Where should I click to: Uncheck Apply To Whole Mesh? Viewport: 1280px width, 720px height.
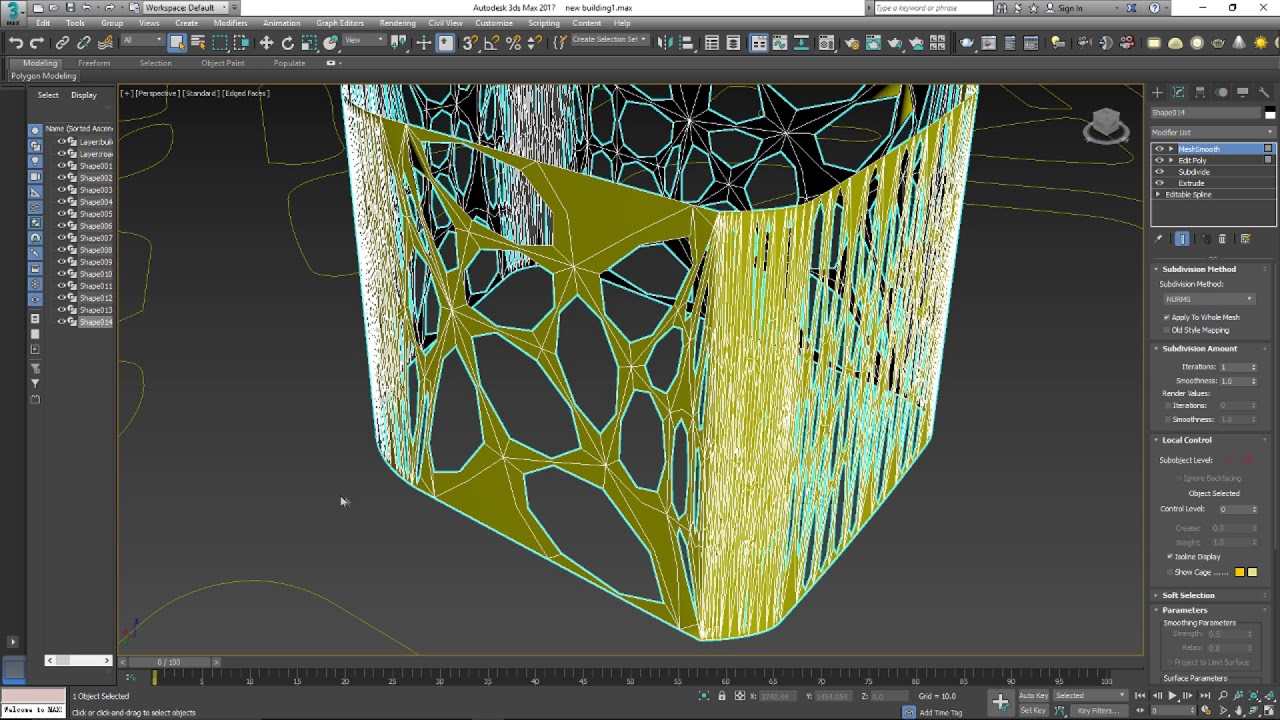[x=1167, y=317]
